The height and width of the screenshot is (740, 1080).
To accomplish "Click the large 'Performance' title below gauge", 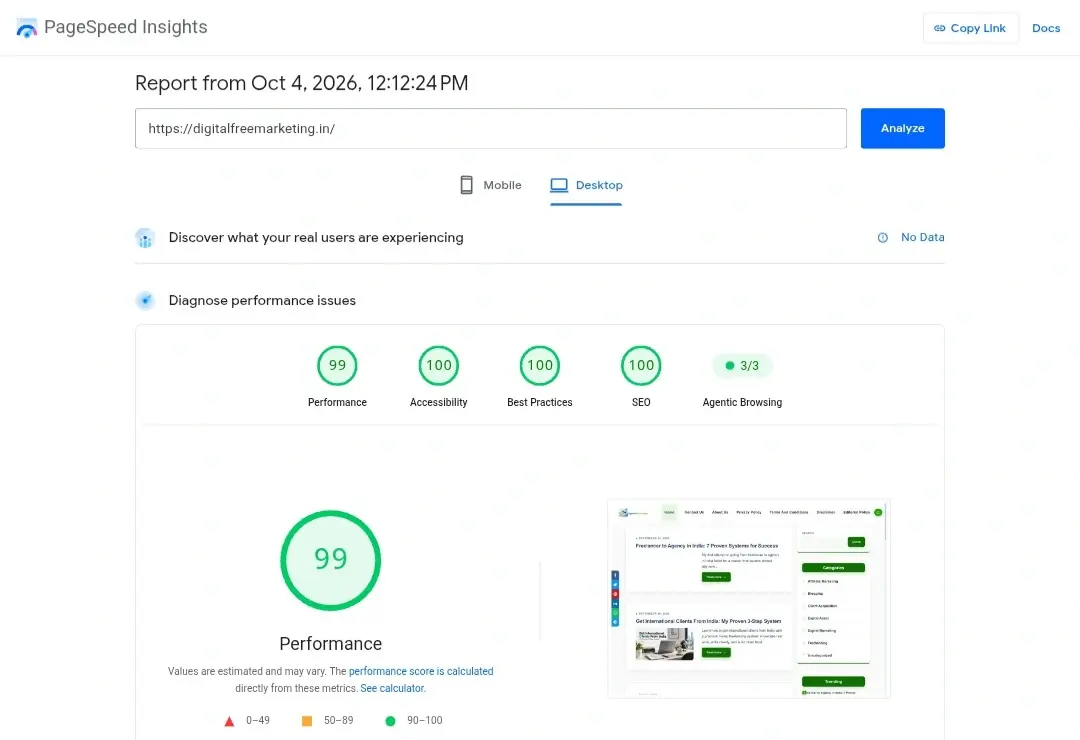I will 331,644.
